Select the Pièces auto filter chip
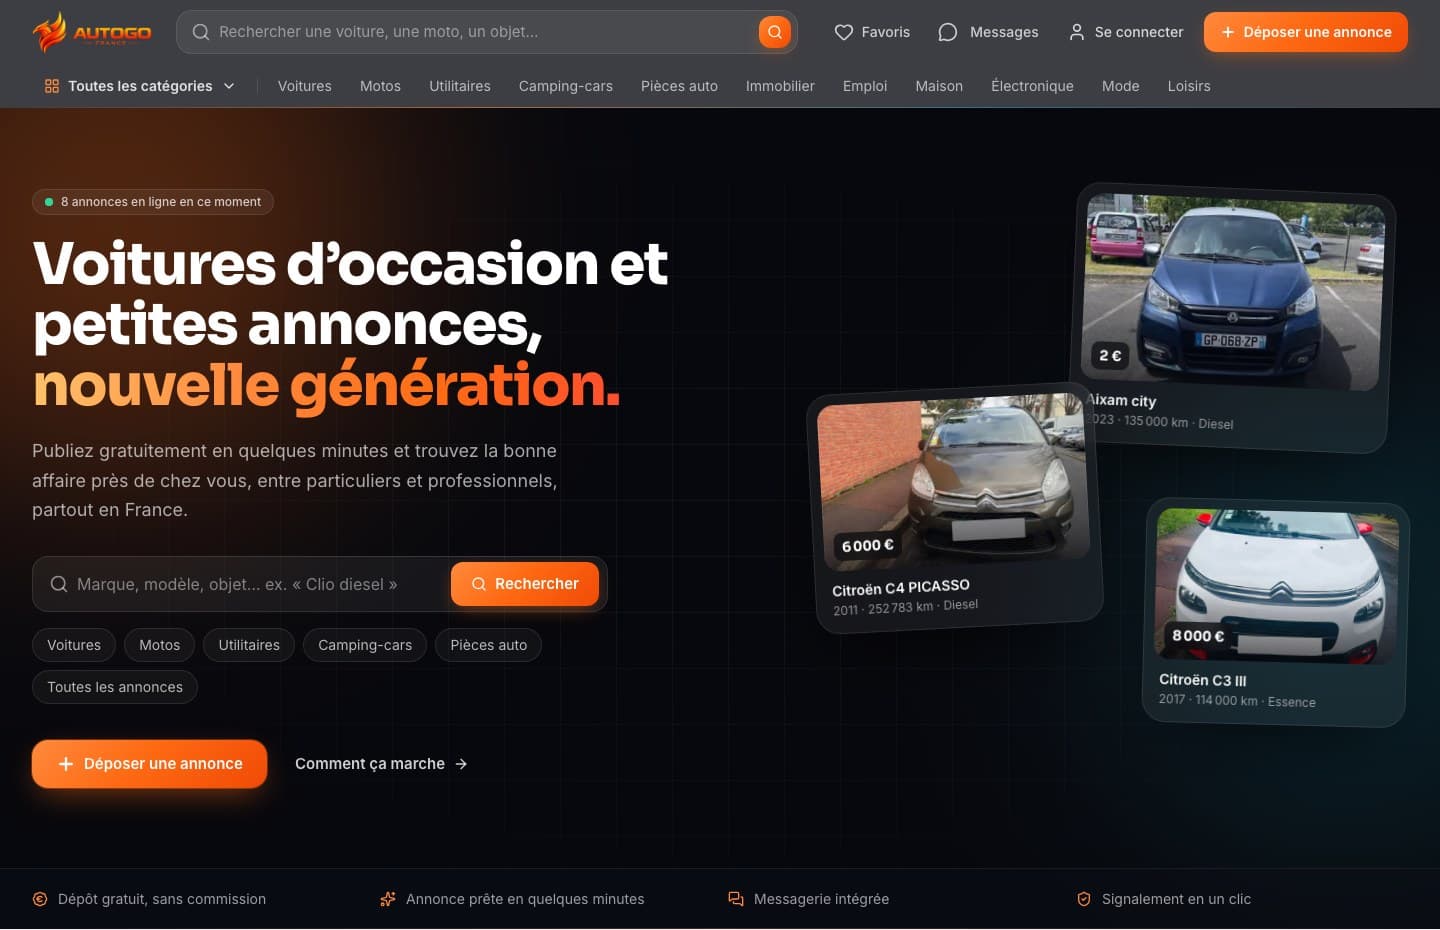This screenshot has height=930, width=1440. [488, 645]
